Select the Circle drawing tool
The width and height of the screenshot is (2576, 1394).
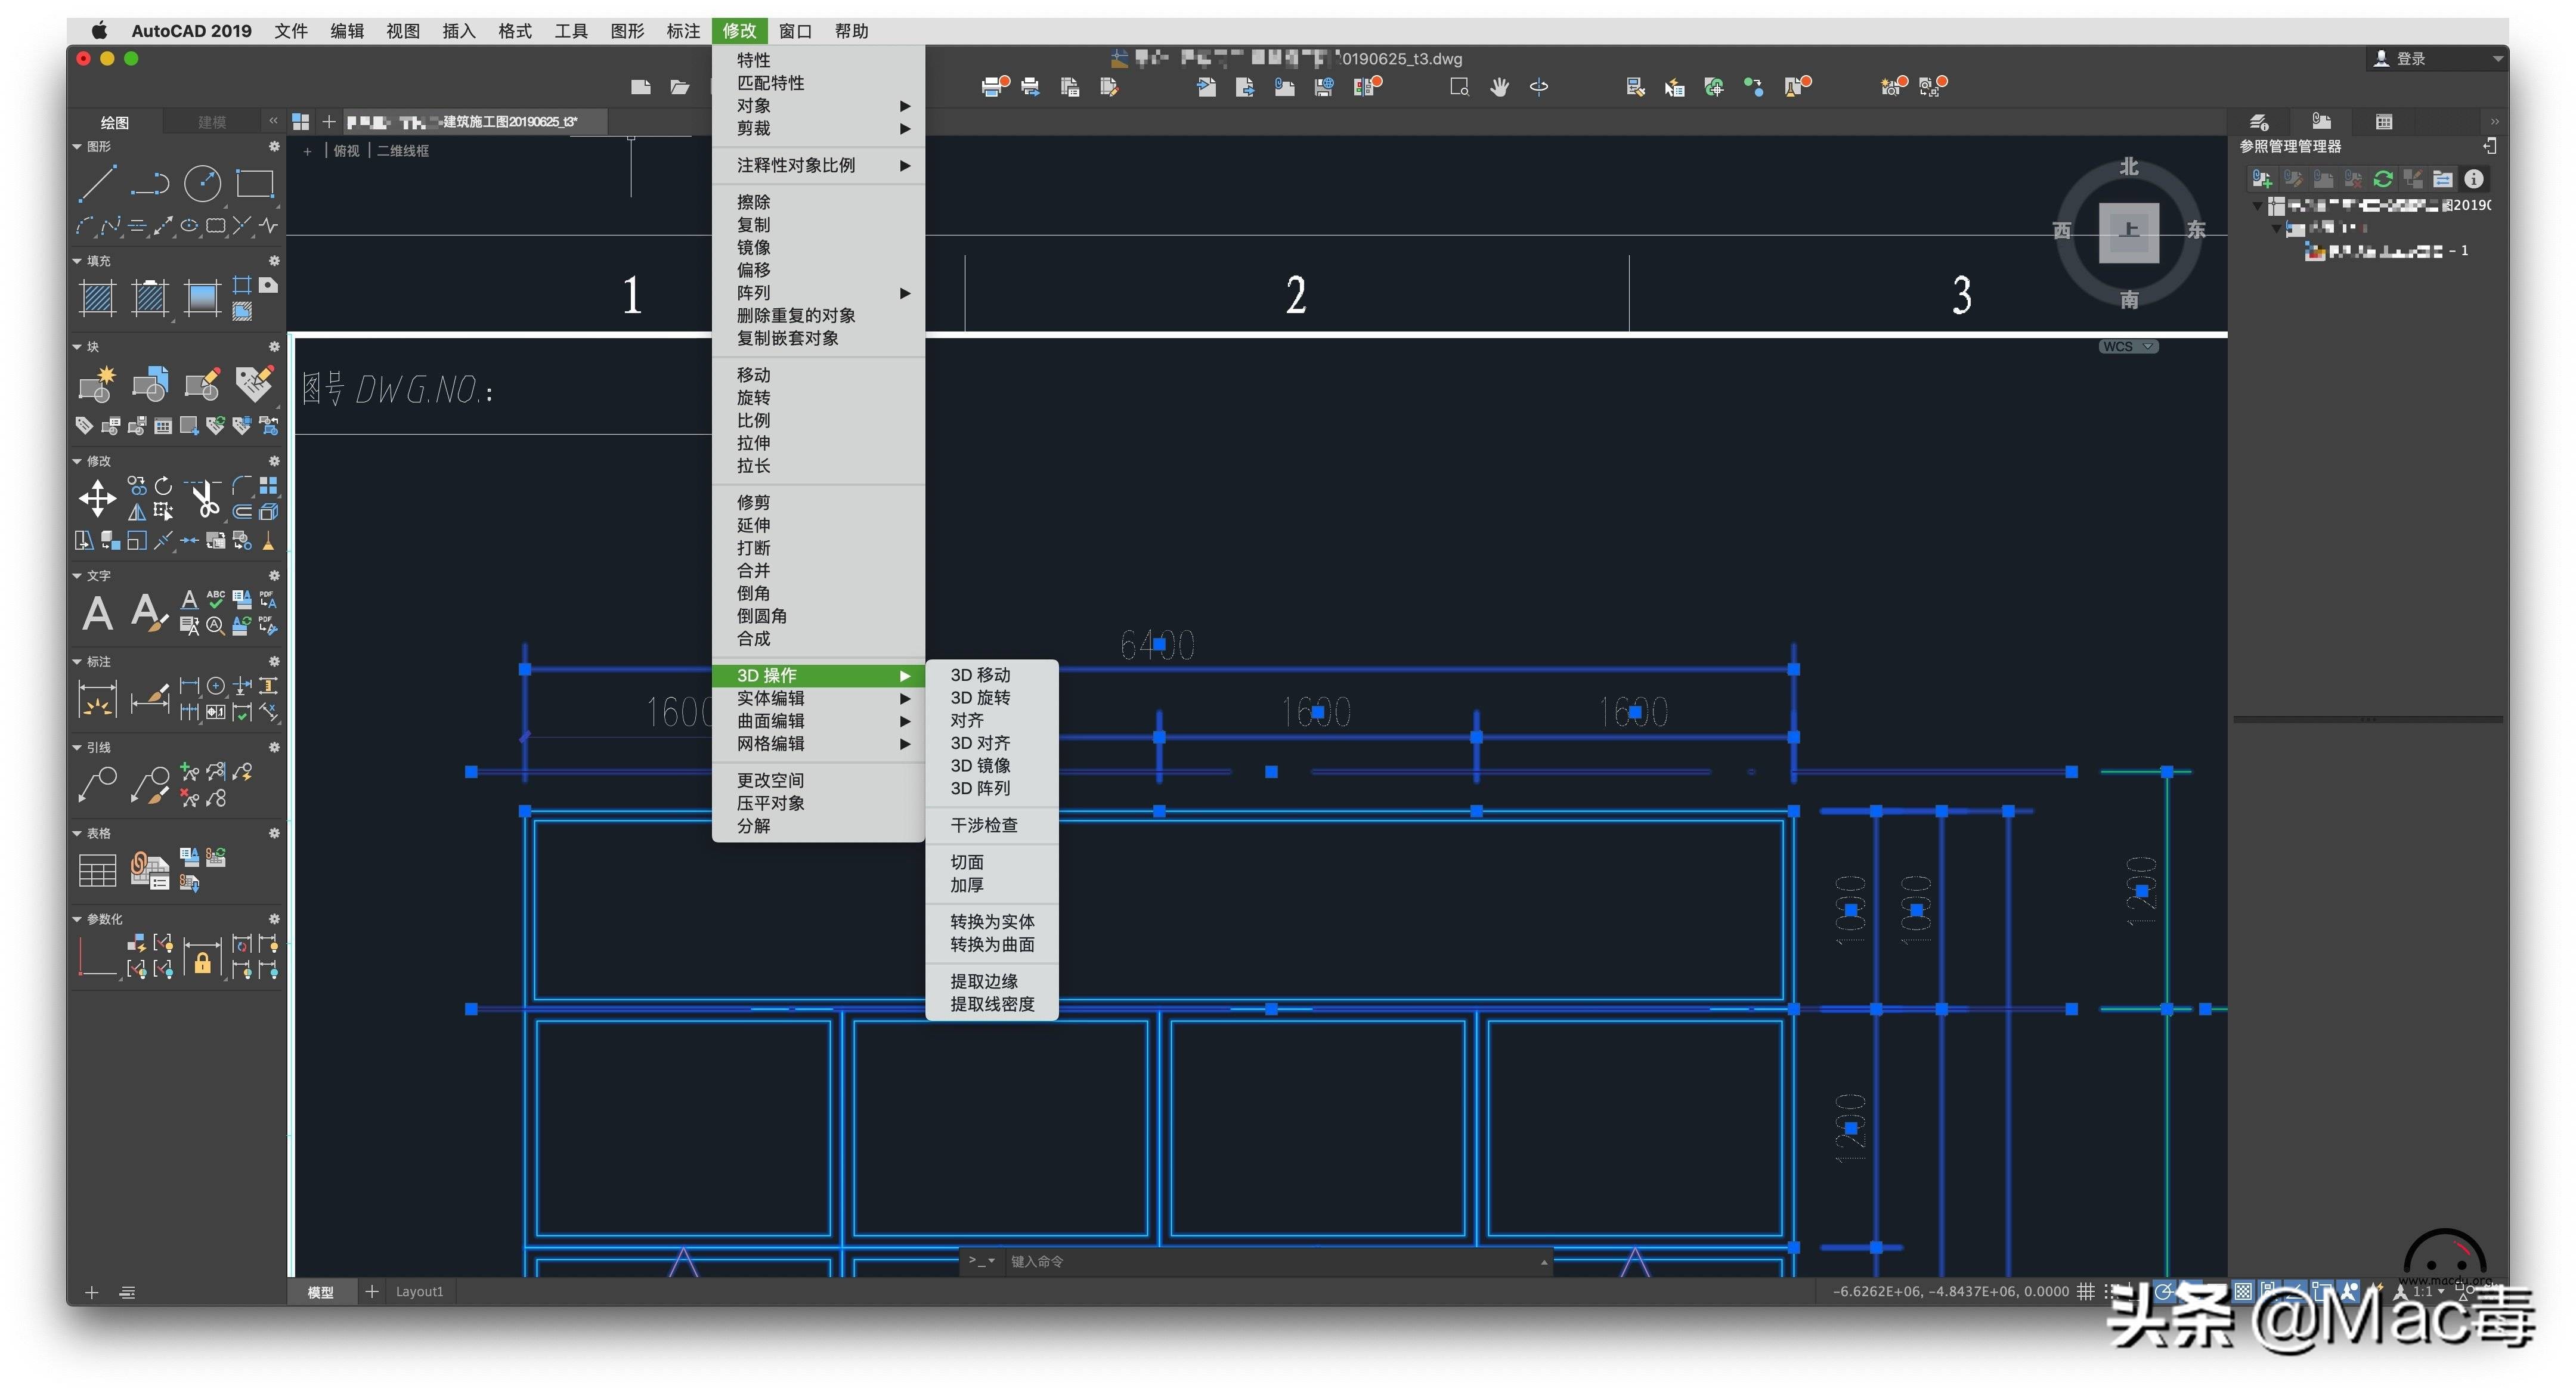pyautogui.click(x=203, y=184)
